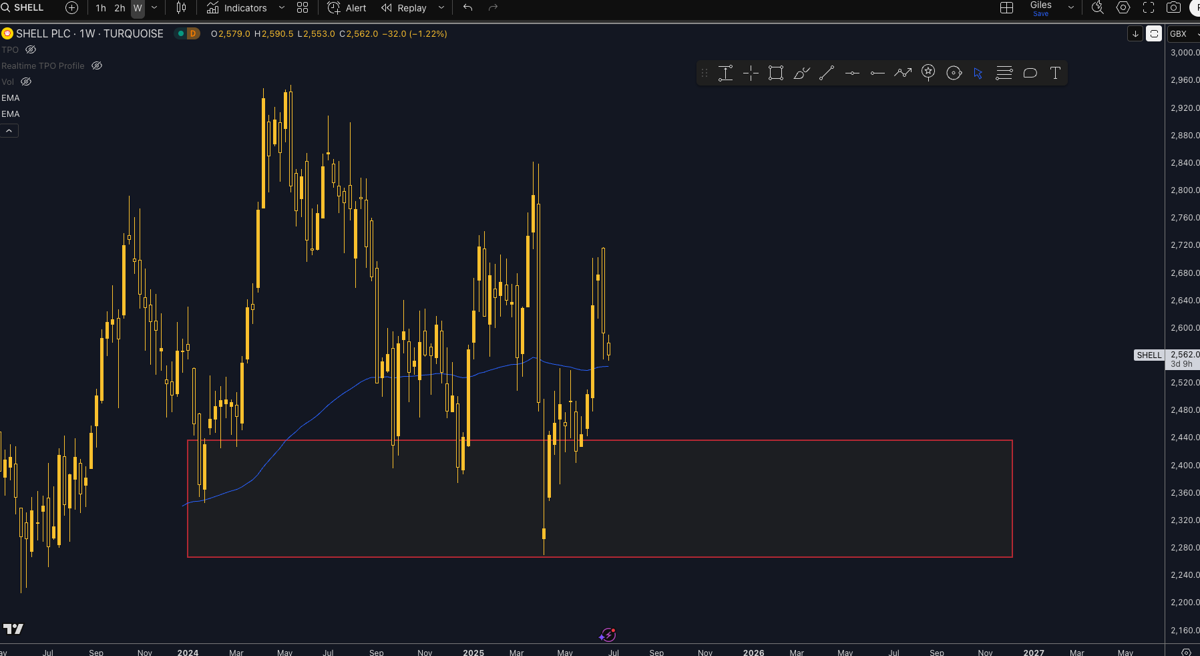The height and width of the screenshot is (656, 1200).
Task: Click the orange D data-delay badge
Action: pos(192,34)
